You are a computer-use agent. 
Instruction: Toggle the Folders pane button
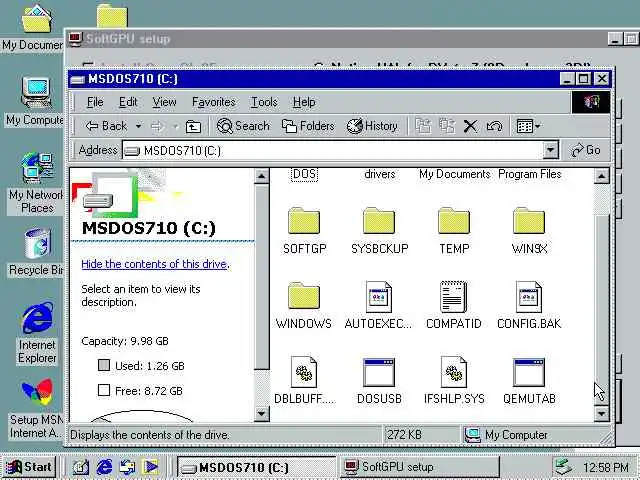(x=308, y=126)
